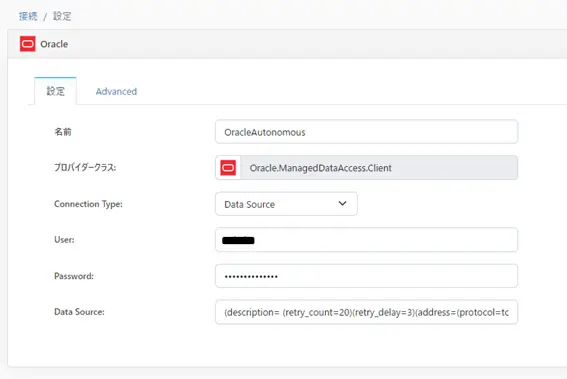The width and height of the screenshot is (567, 379).
Task: Click the User label
Action: (x=64, y=240)
